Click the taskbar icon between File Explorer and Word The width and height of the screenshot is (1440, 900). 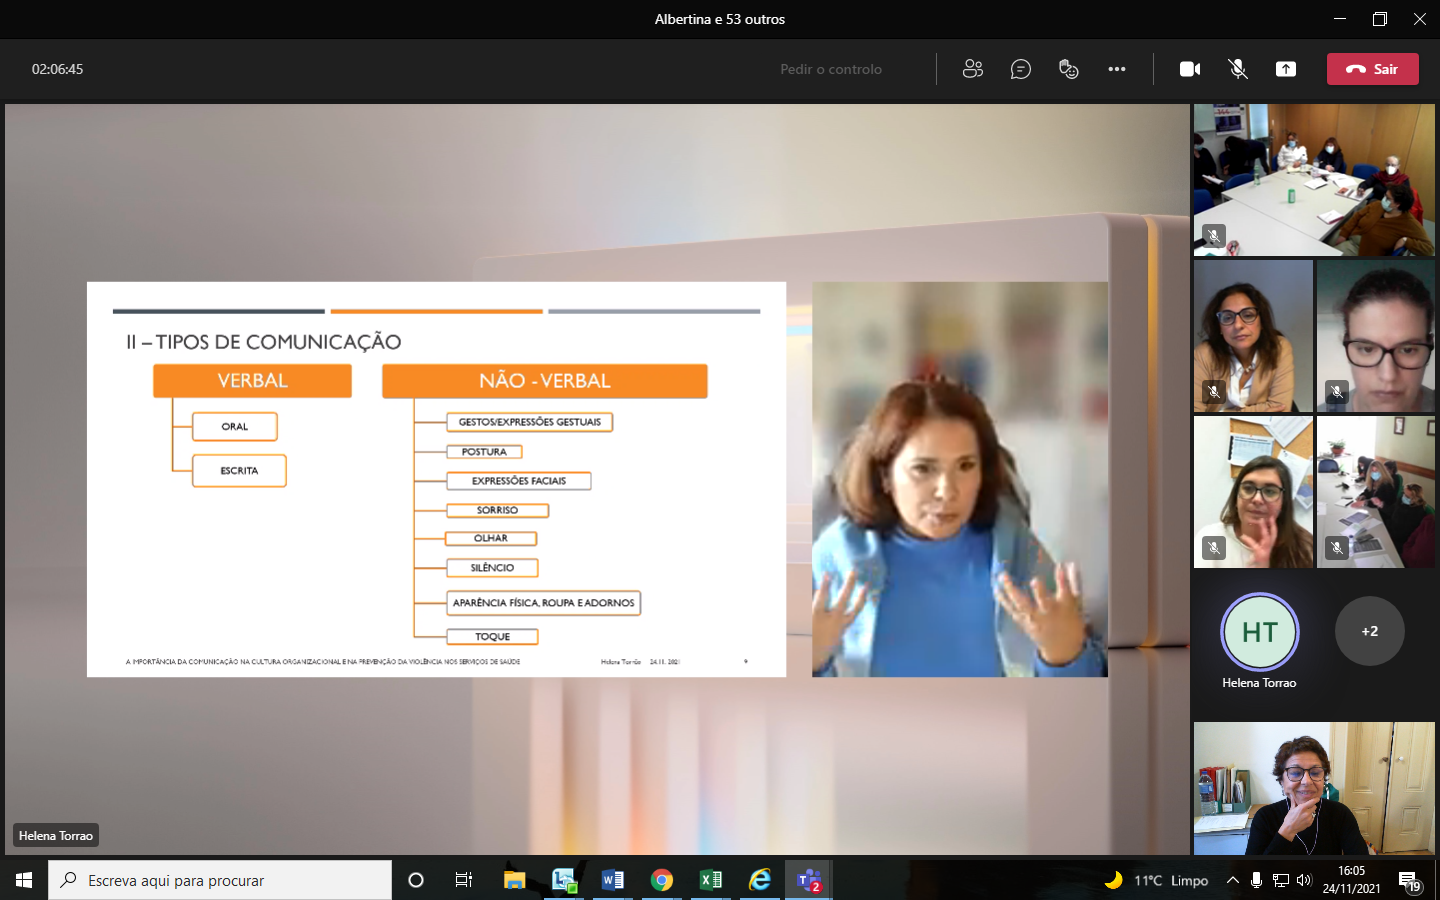click(564, 880)
